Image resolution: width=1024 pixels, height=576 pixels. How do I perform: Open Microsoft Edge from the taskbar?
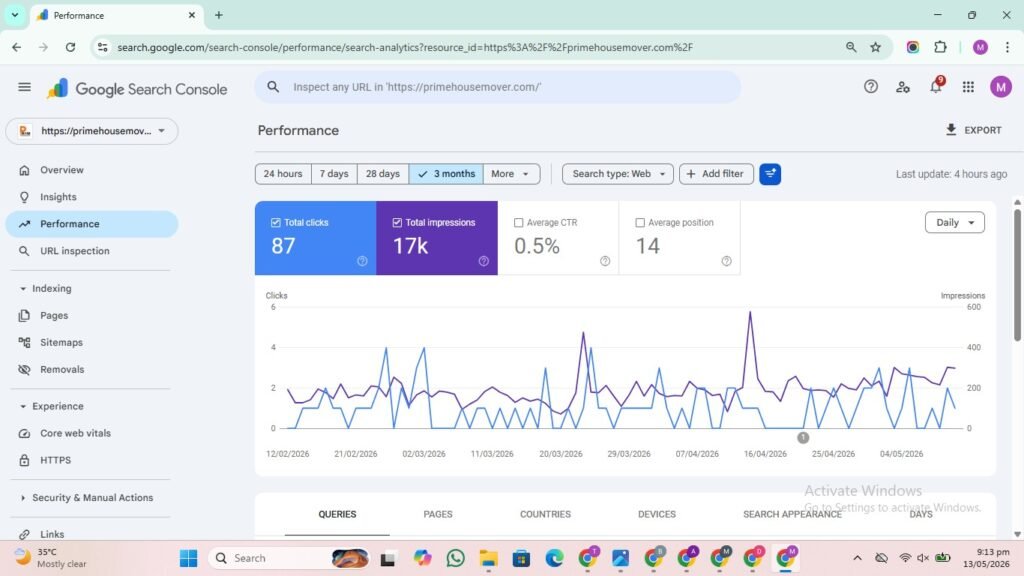click(554, 558)
